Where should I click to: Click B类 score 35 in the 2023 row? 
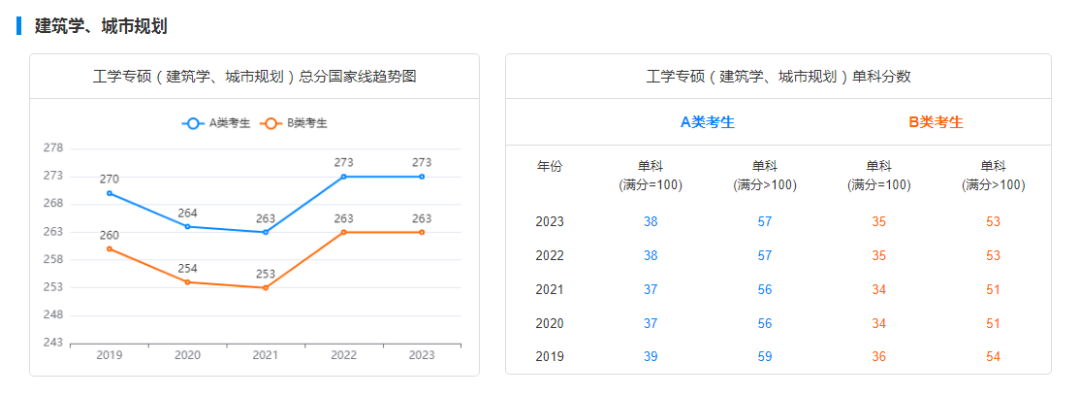879,222
